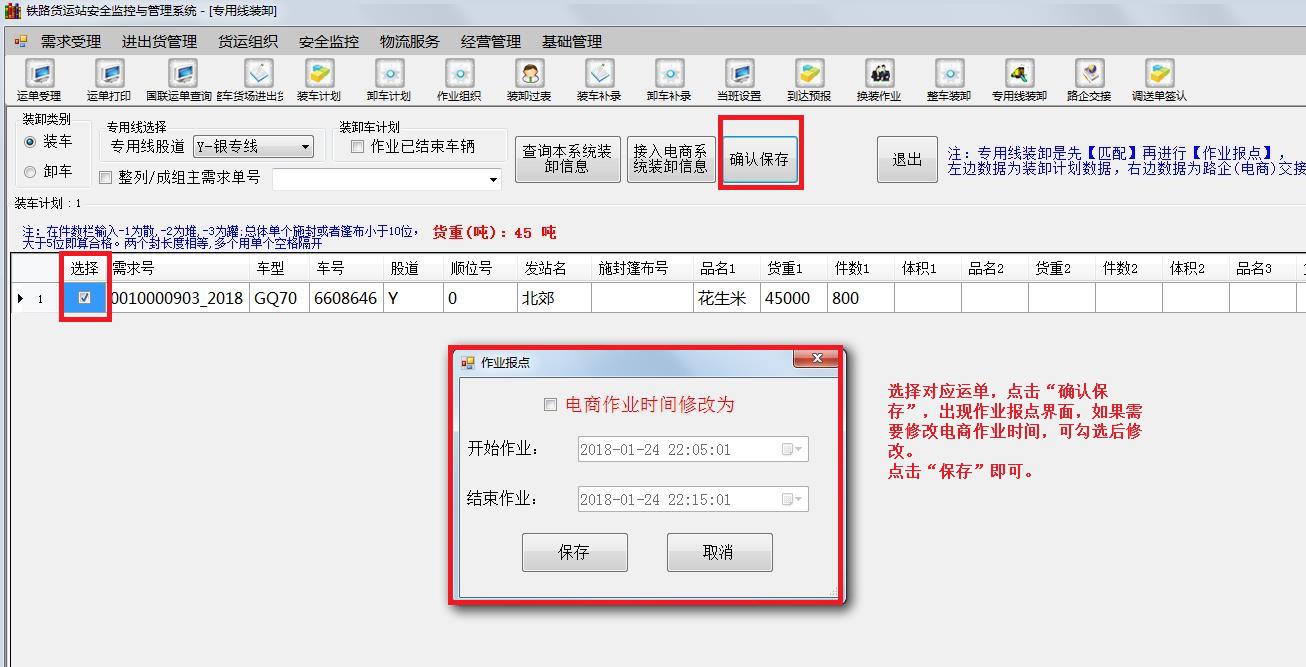Image resolution: width=1306 pixels, height=667 pixels.
Task: Enable the 作业已结束车辆 checkbox
Action: [357, 147]
